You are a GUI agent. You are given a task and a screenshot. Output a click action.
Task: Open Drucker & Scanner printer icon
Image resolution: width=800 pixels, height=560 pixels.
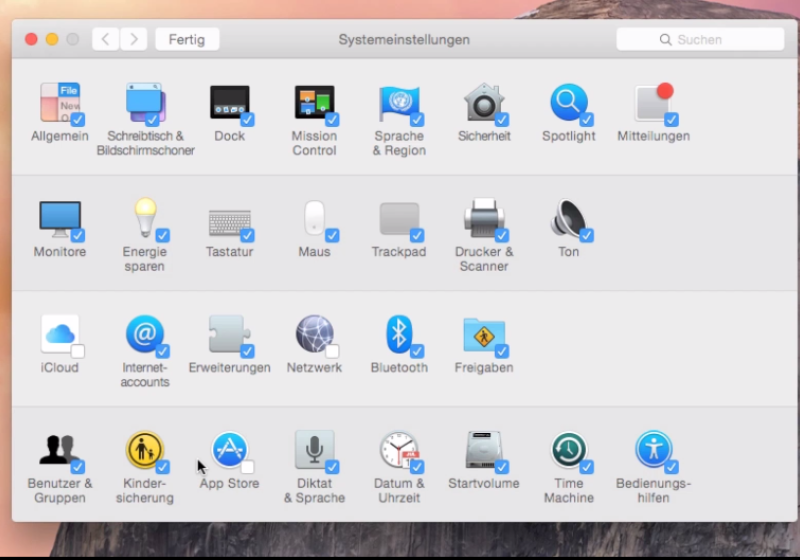[x=484, y=218]
